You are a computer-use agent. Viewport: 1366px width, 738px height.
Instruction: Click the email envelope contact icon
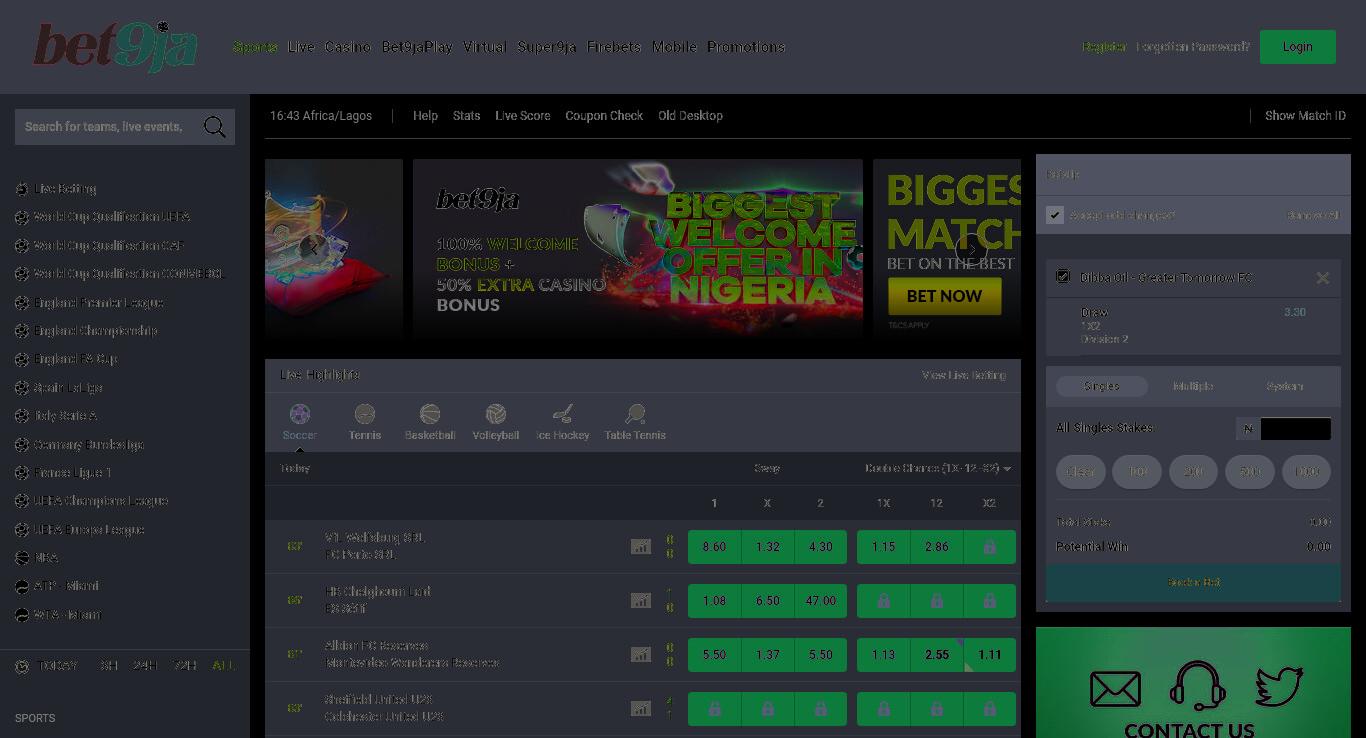pos(1115,689)
